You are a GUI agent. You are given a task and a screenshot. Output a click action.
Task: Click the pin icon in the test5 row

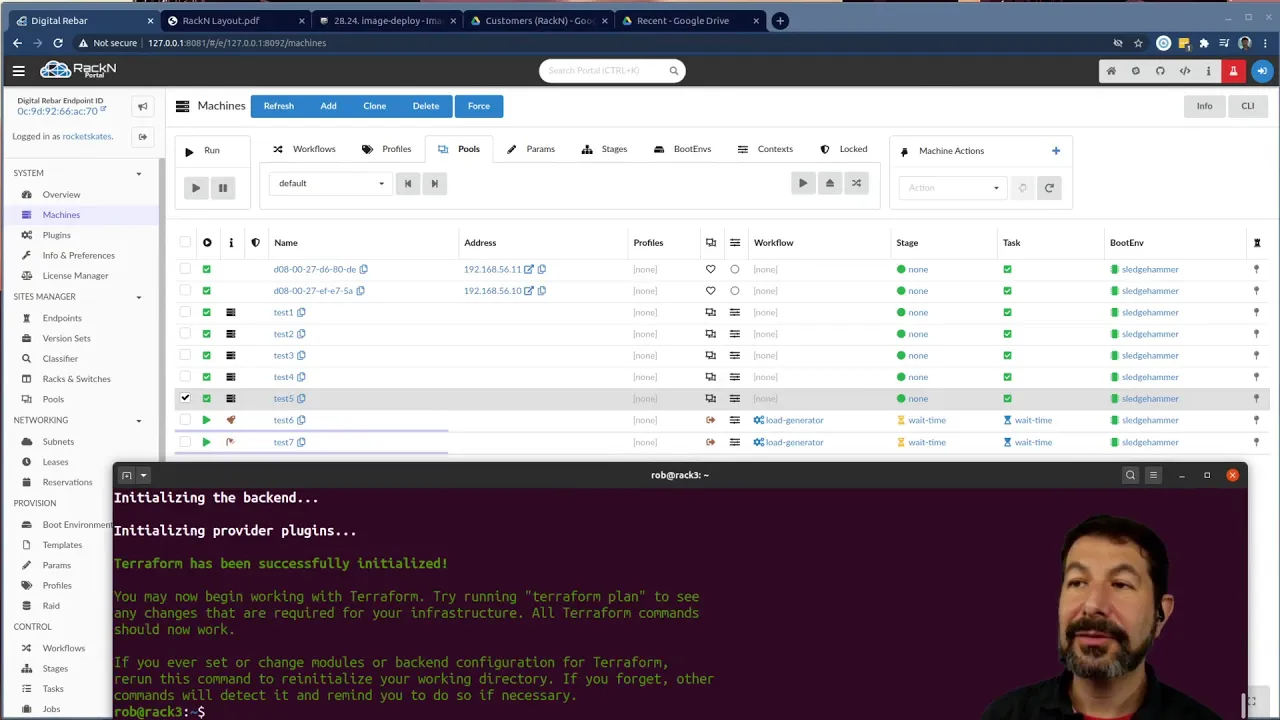[1257, 399]
